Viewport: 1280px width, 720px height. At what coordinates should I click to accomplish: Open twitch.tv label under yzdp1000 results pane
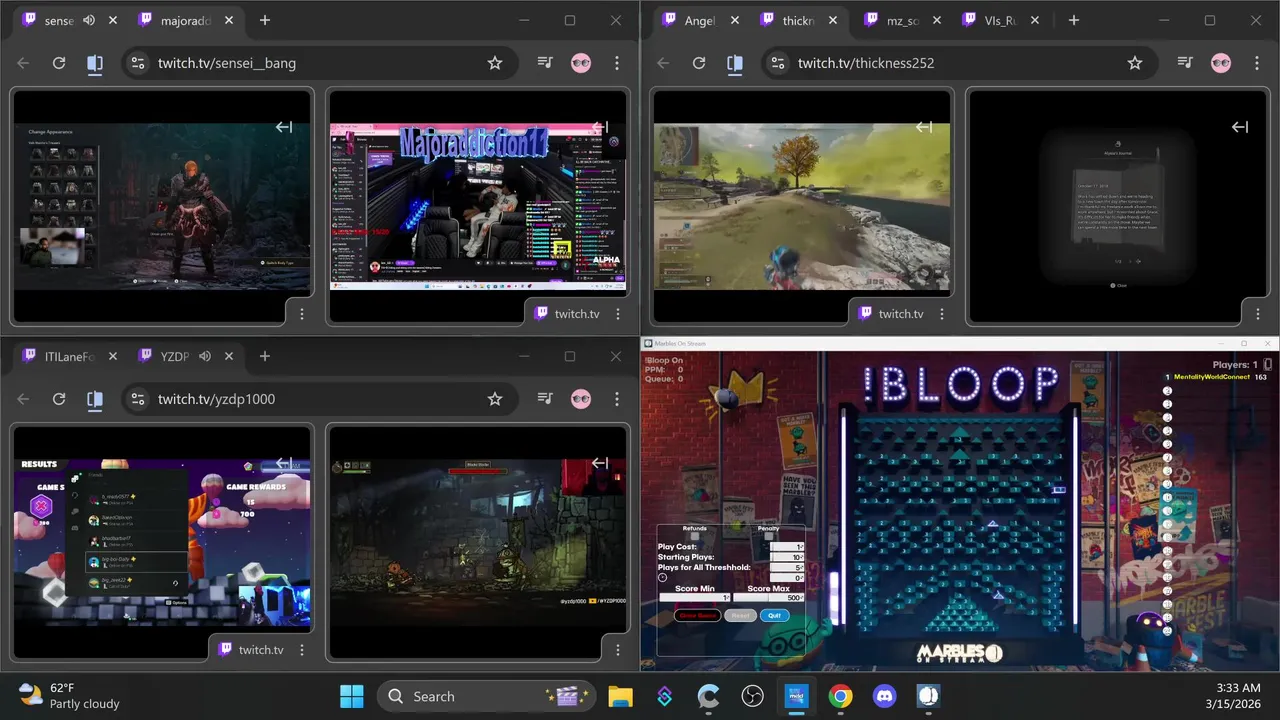click(x=251, y=649)
